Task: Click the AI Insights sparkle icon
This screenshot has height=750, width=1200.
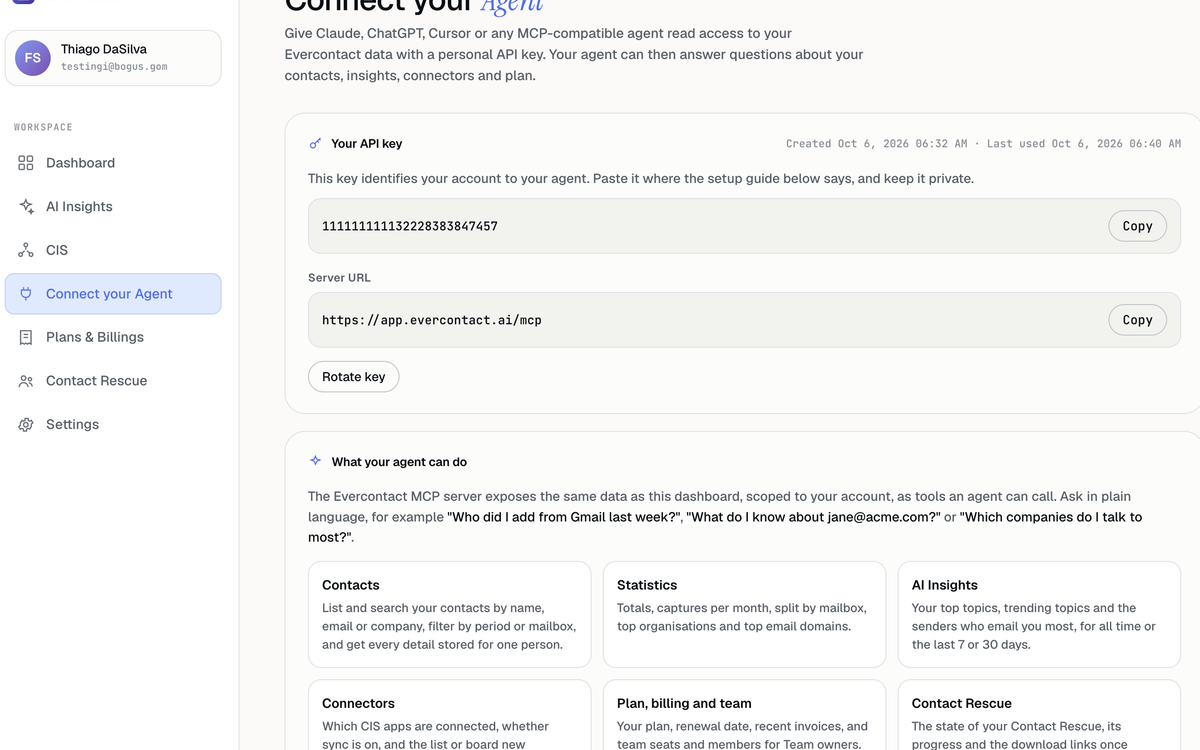Action: (26, 207)
